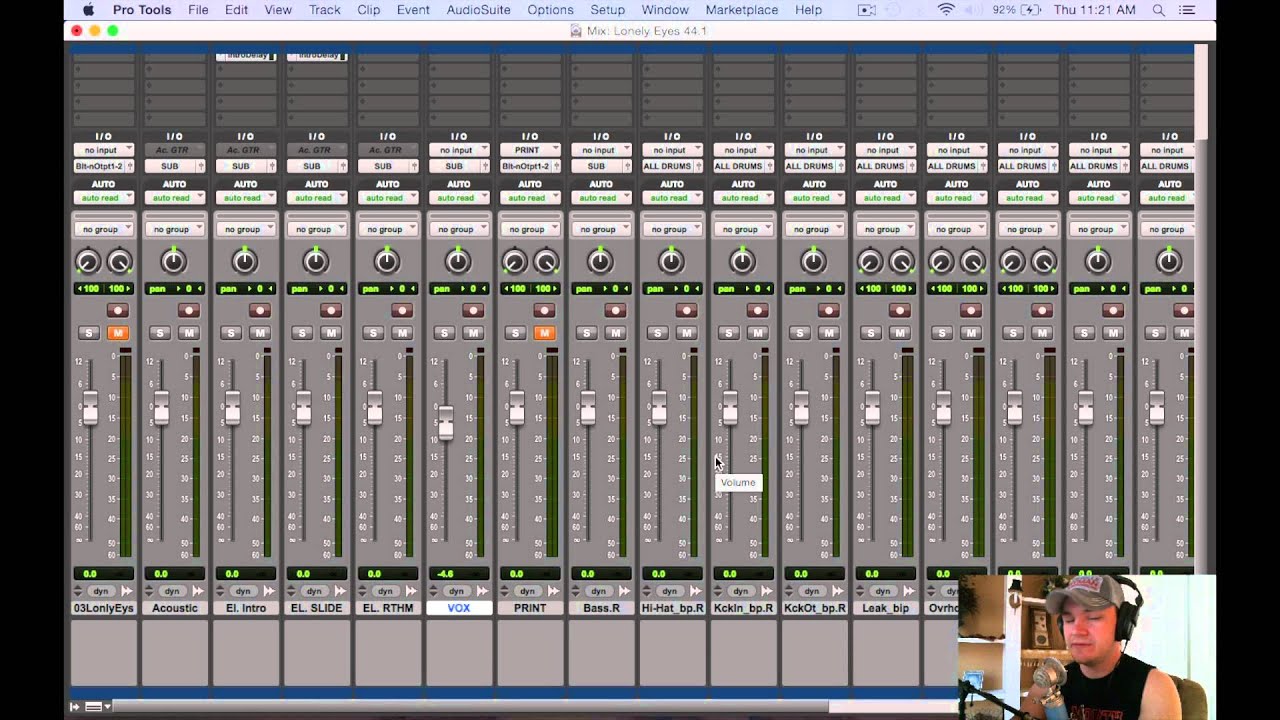Click the group ID arrows on Acoustic track
Image resolution: width=1280 pixels, height=720 pixels.
coord(149,591)
